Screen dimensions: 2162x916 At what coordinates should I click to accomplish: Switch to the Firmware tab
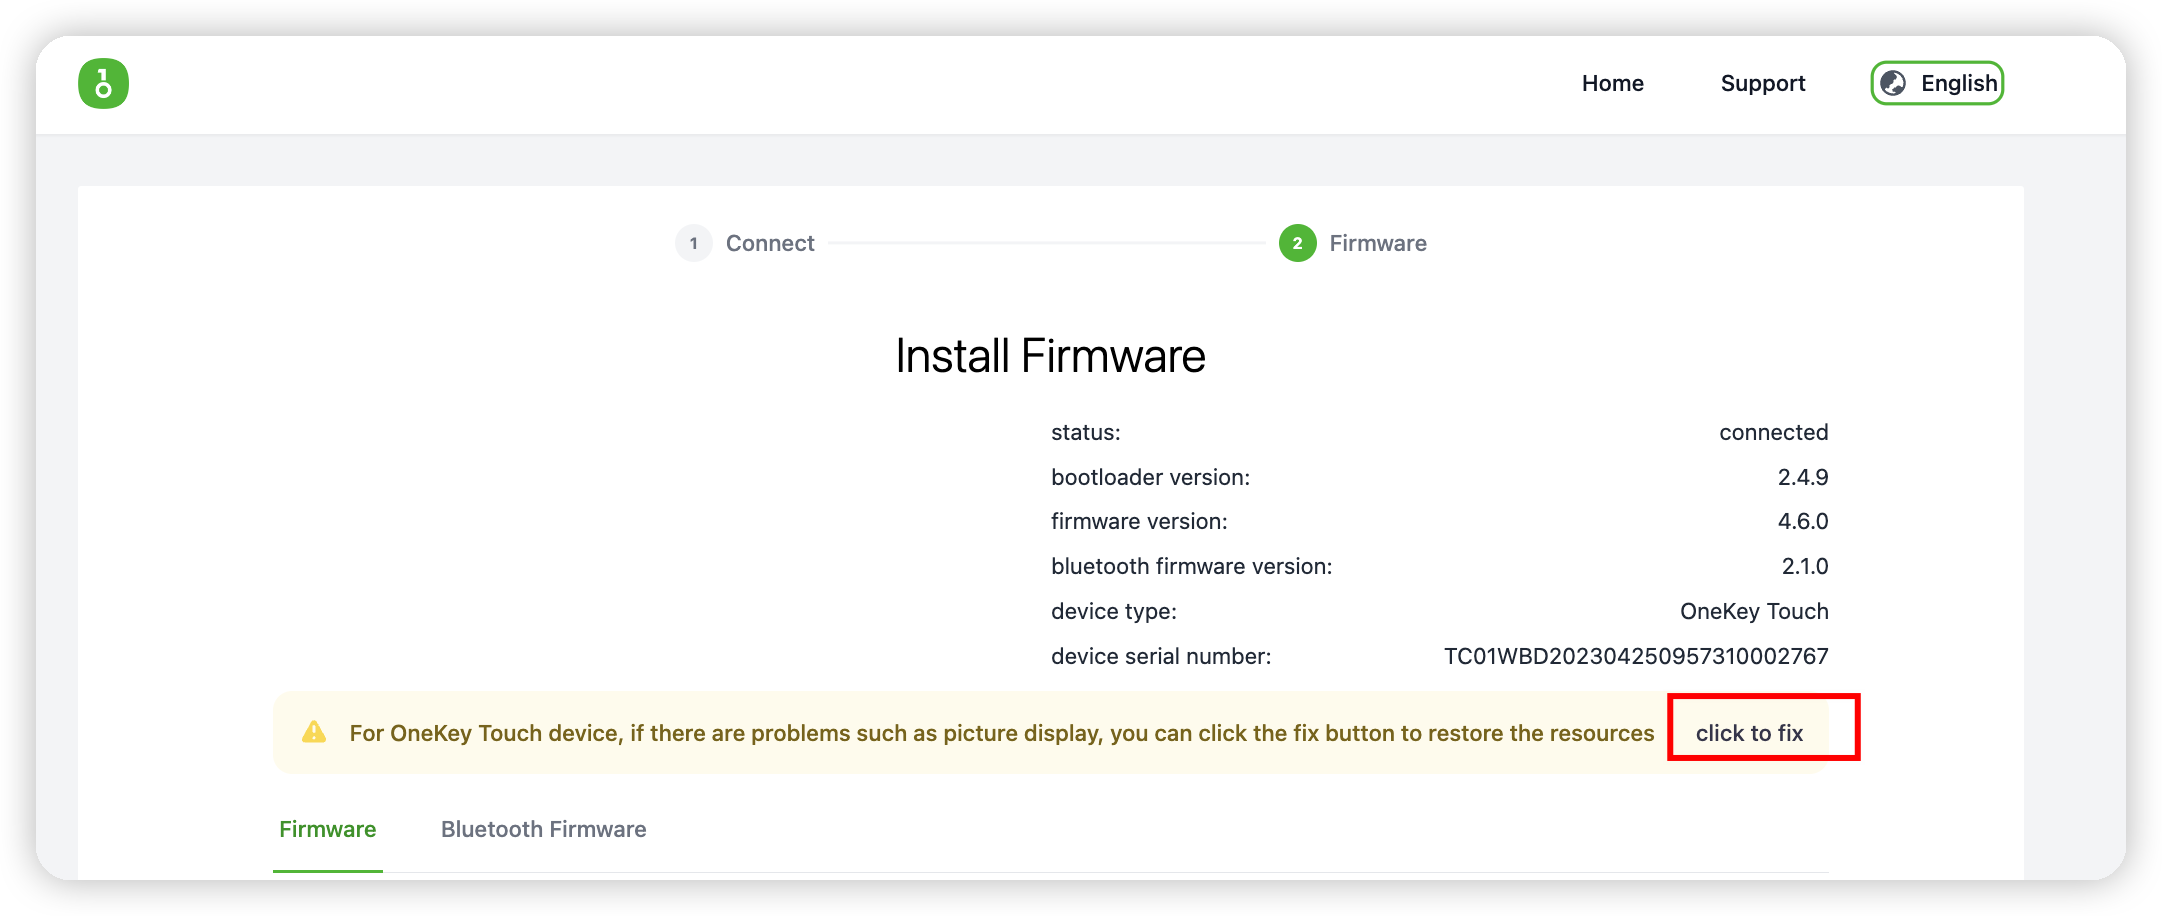[x=327, y=829]
